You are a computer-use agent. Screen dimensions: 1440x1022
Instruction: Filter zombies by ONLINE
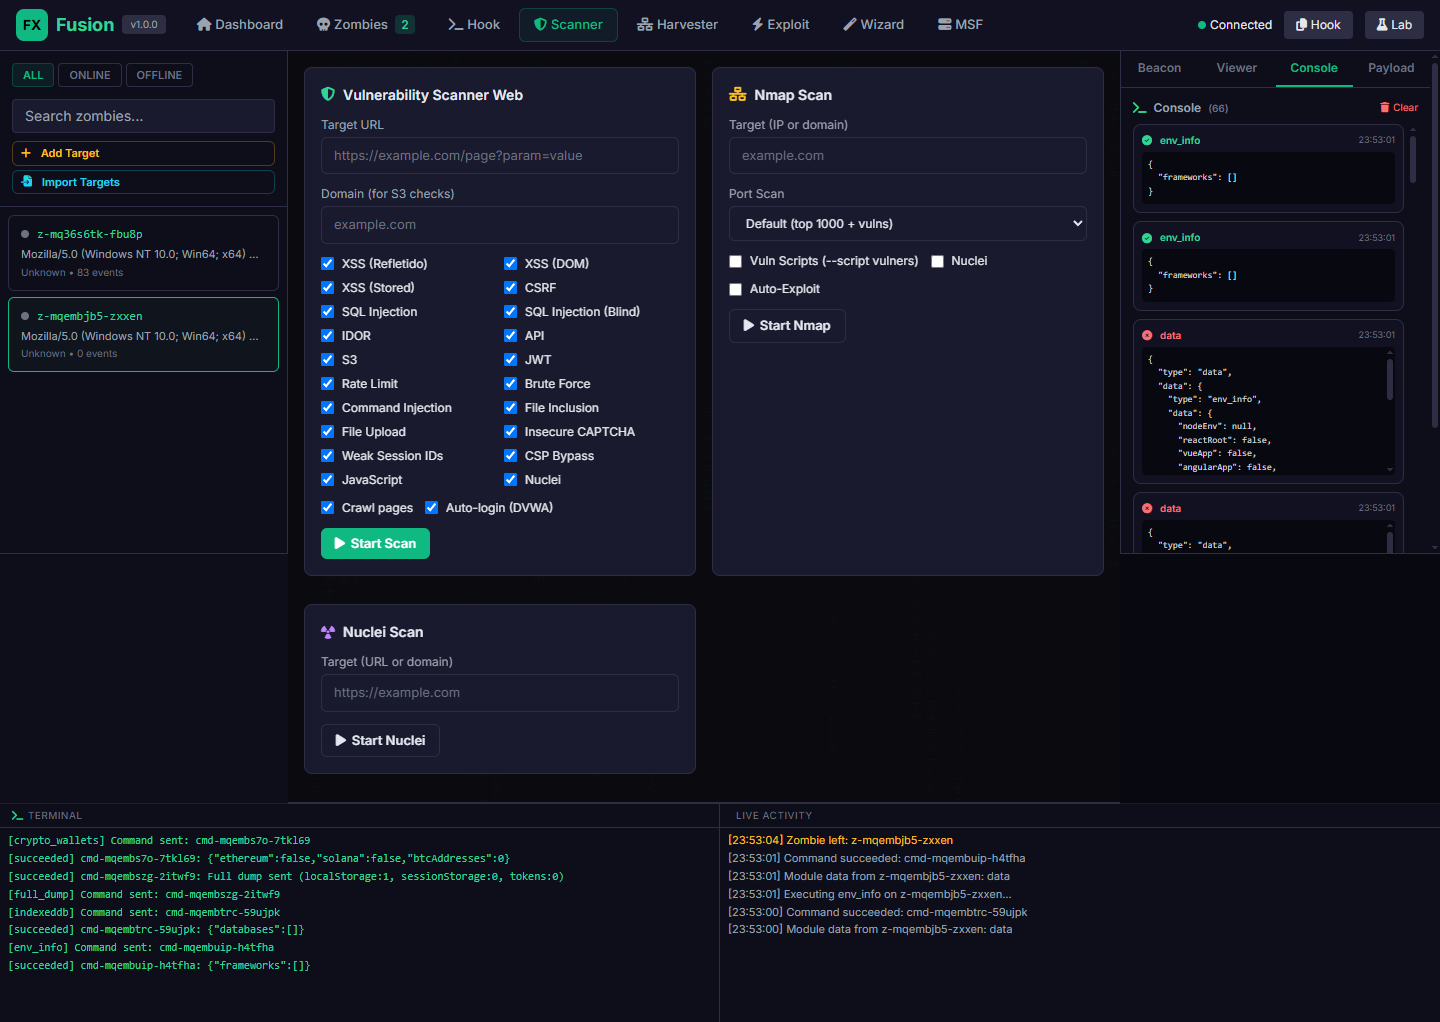[x=90, y=75]
